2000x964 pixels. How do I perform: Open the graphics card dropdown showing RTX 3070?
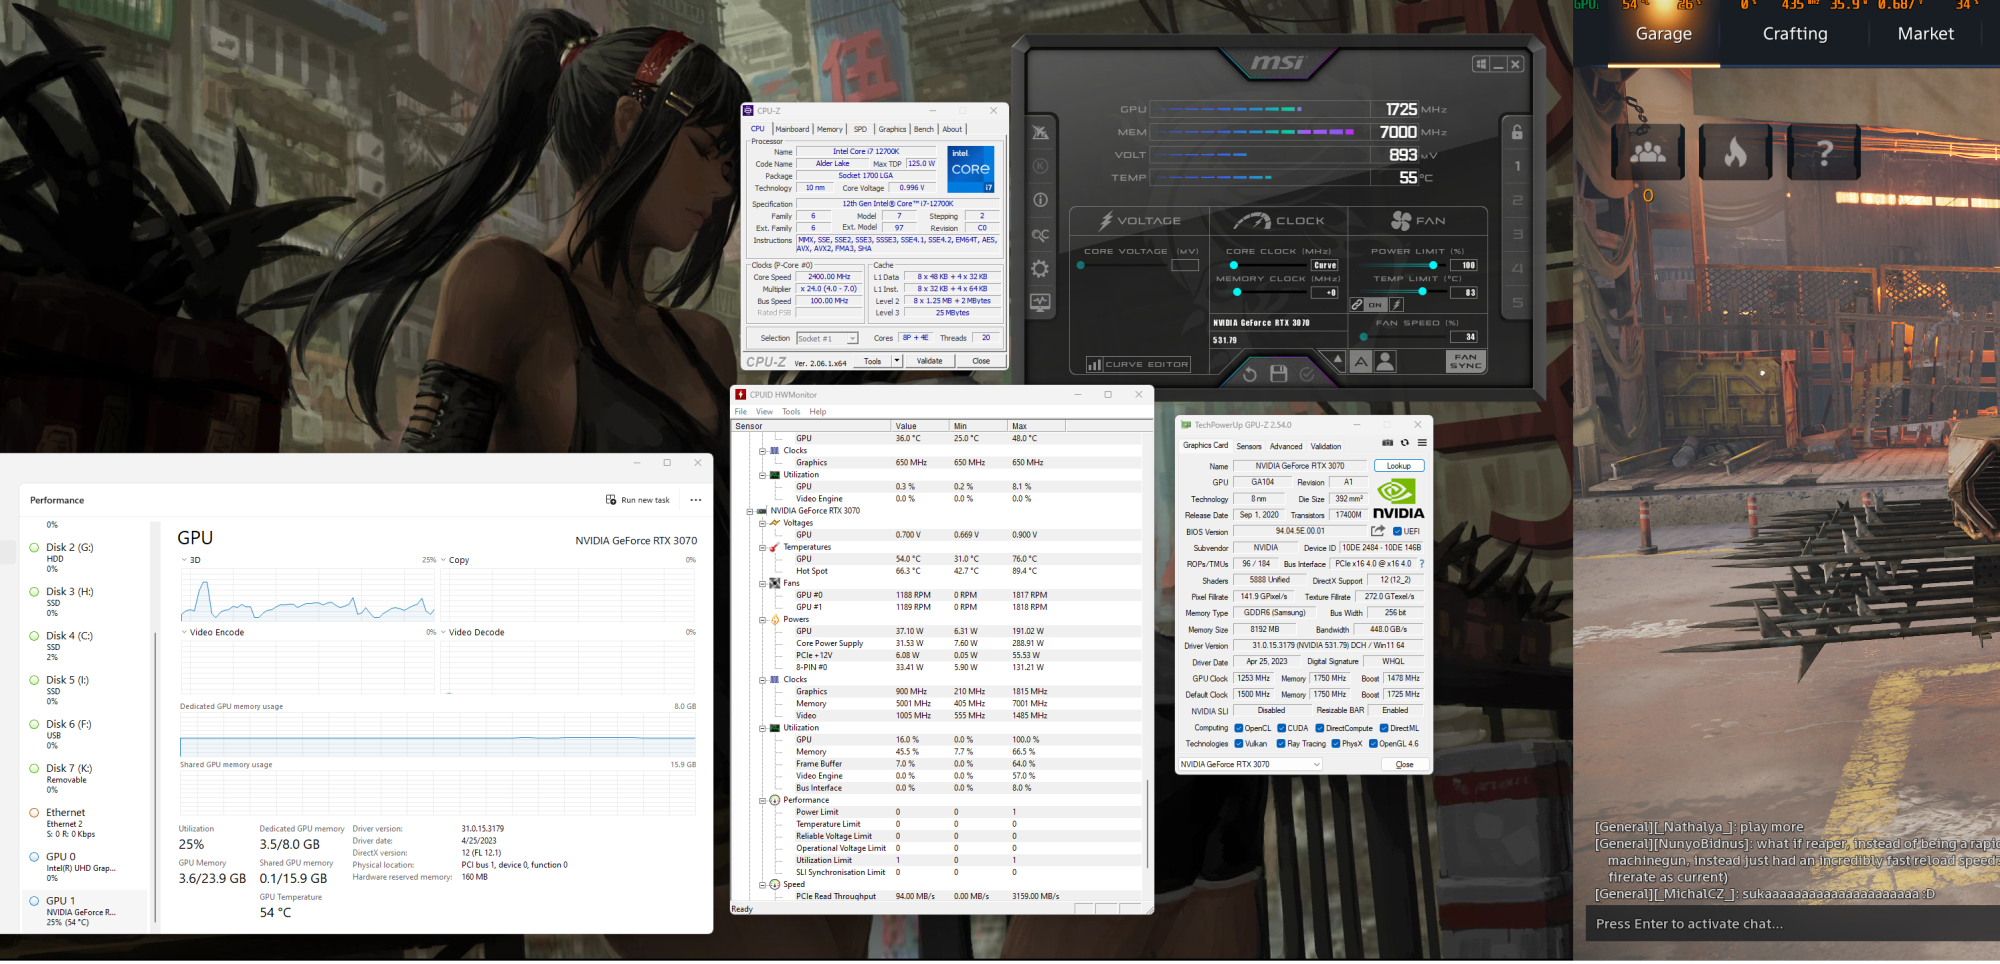click(1249, 763)
